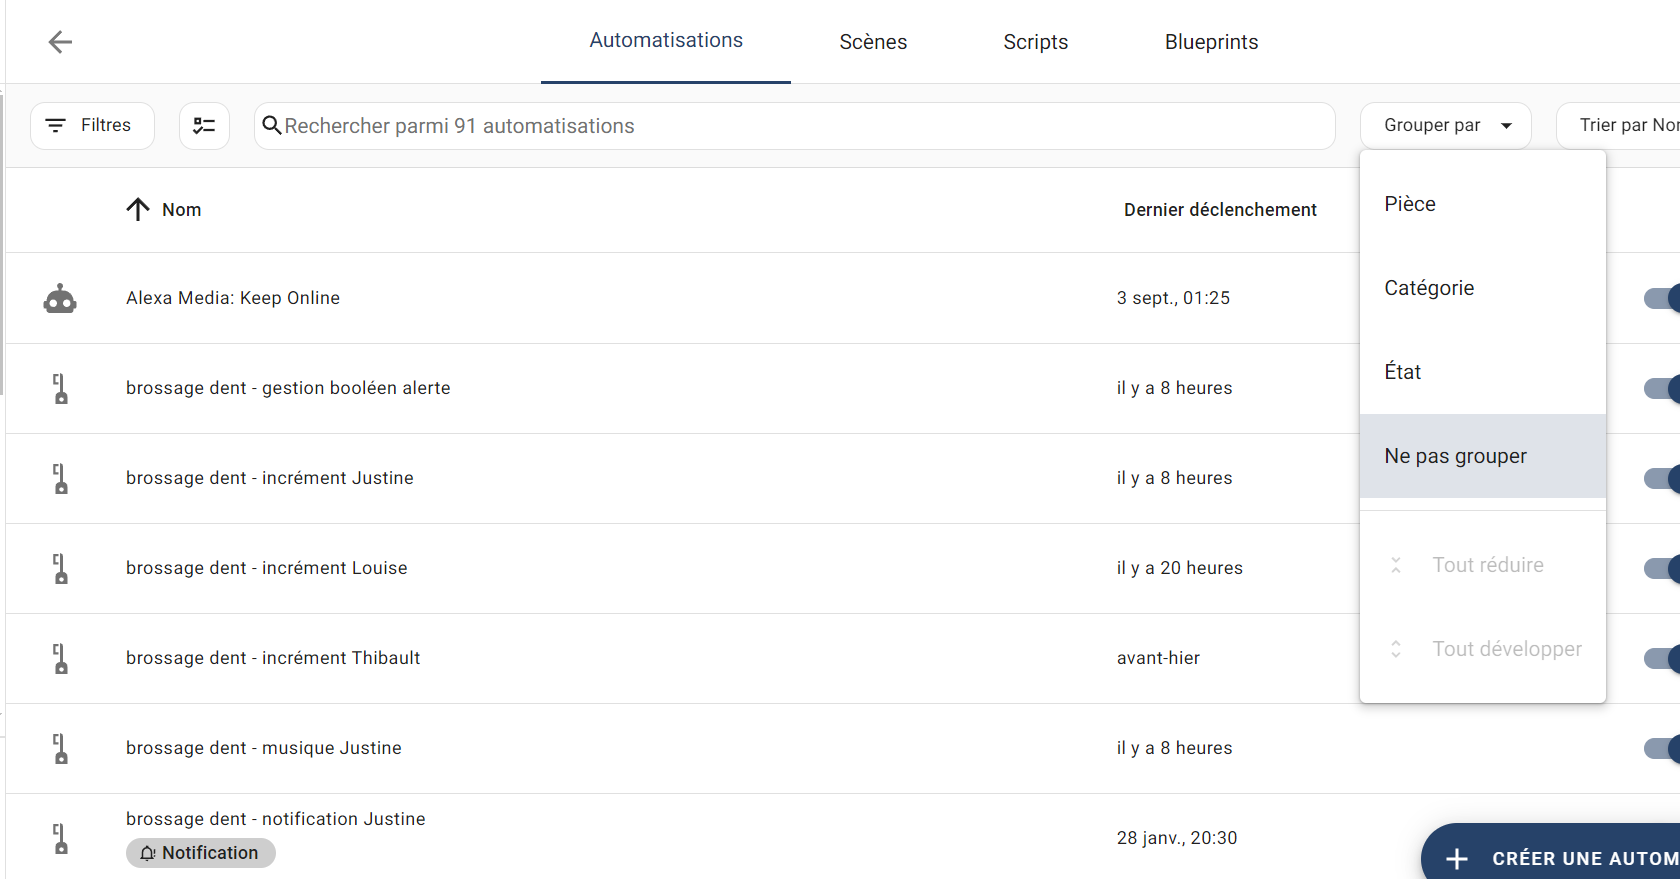1680x879 pixels.
Task: Toggle incrément Louise automation switch
Action: [x=1662, y=568]
